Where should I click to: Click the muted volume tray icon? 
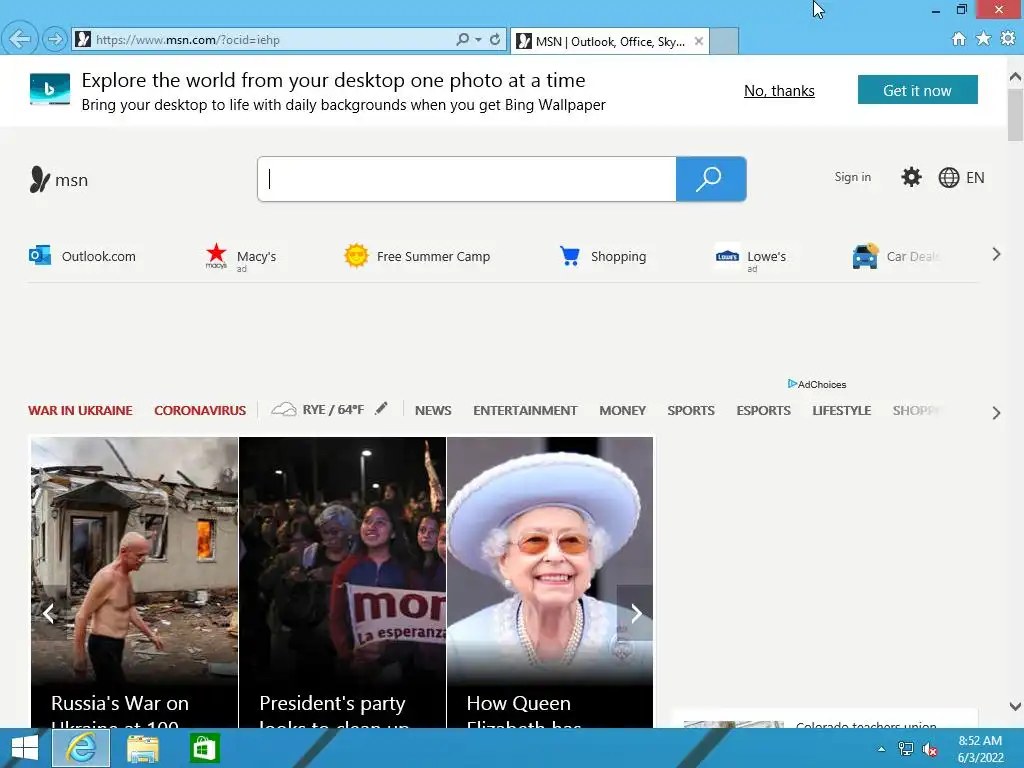click(930, 750)
